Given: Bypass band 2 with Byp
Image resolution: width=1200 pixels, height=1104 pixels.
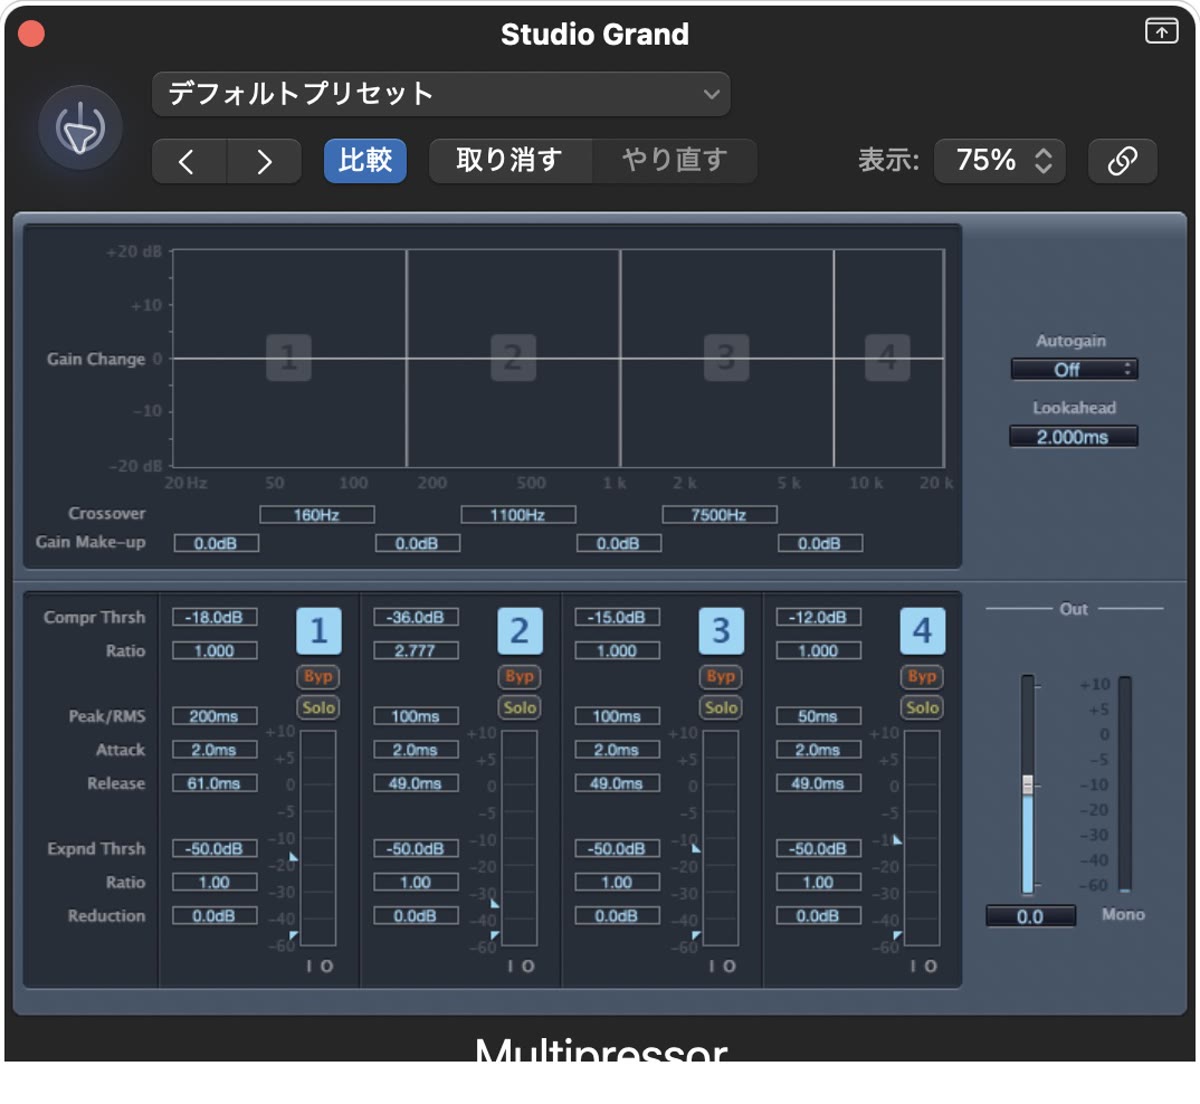Looking at the screenshot, I should (x=519, y=676).
